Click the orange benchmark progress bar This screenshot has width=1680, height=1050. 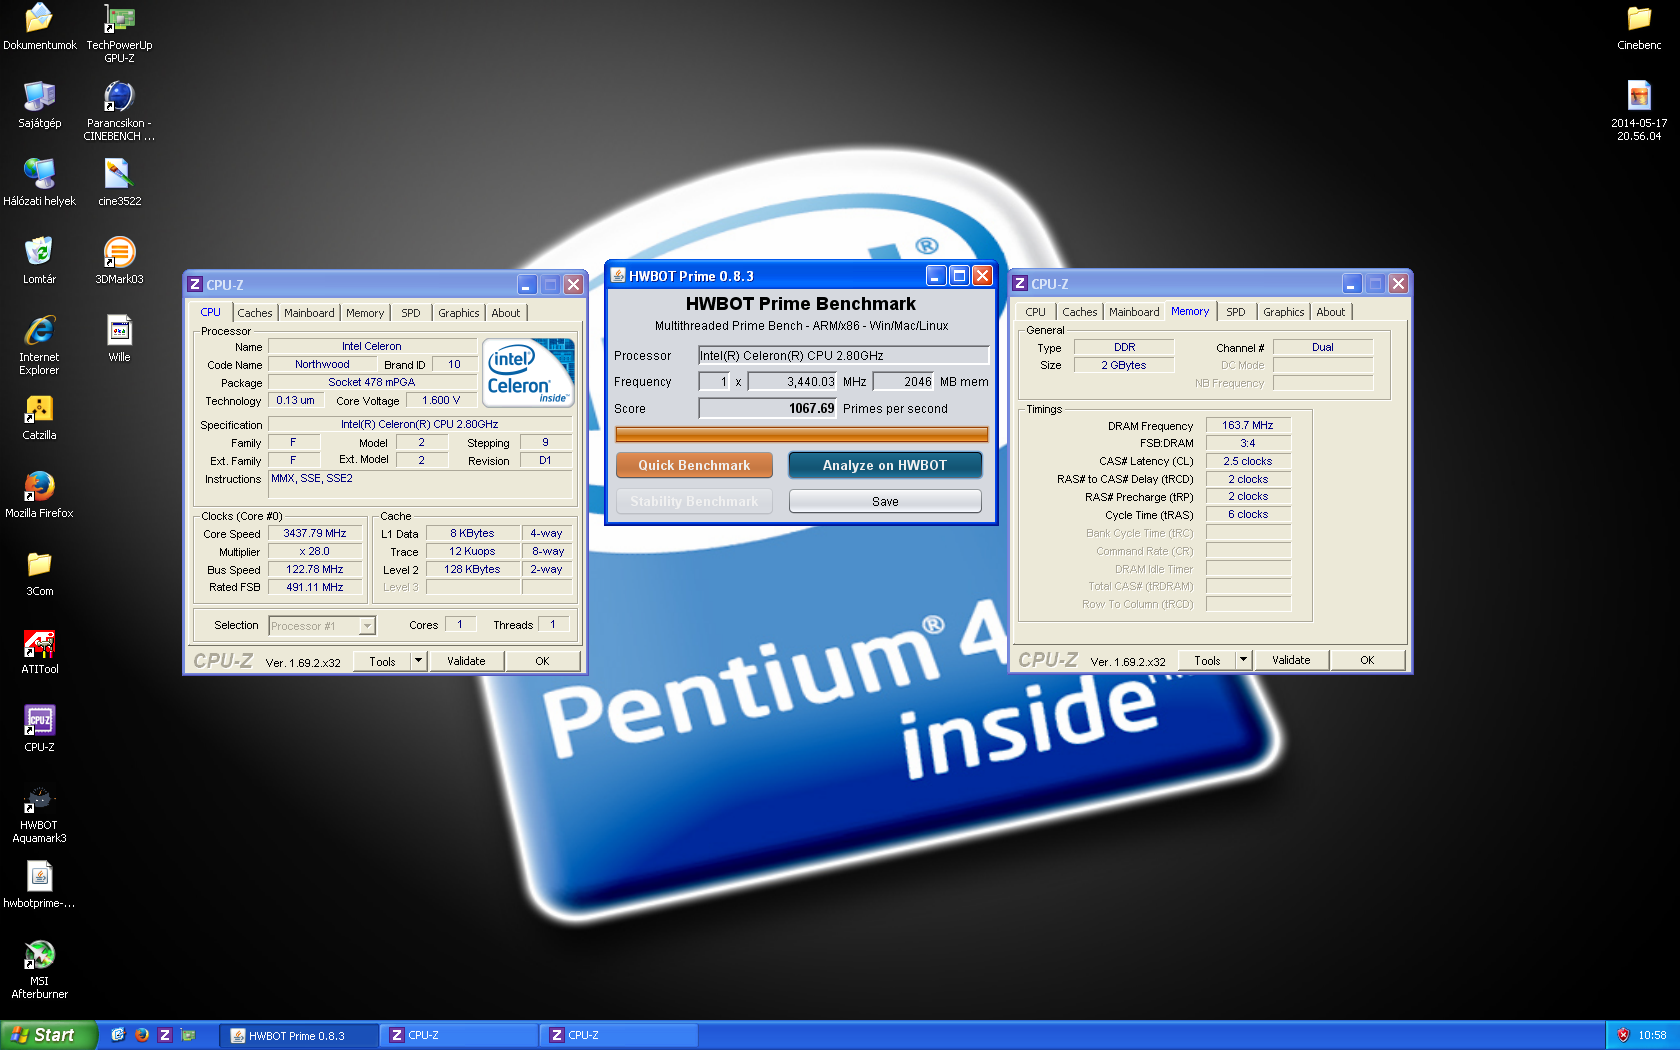click(801, 434)
